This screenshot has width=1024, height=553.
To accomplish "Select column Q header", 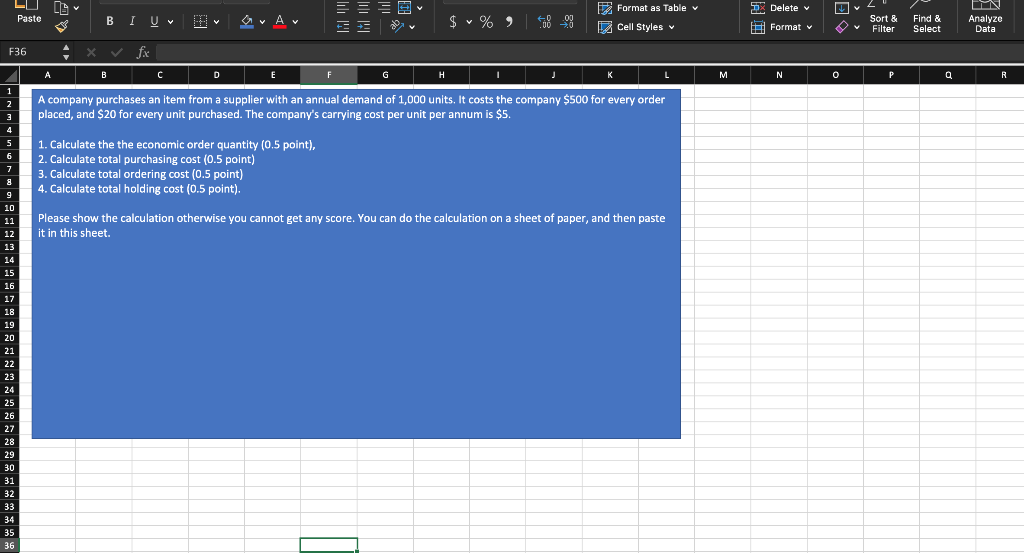I will click(948, 75).
